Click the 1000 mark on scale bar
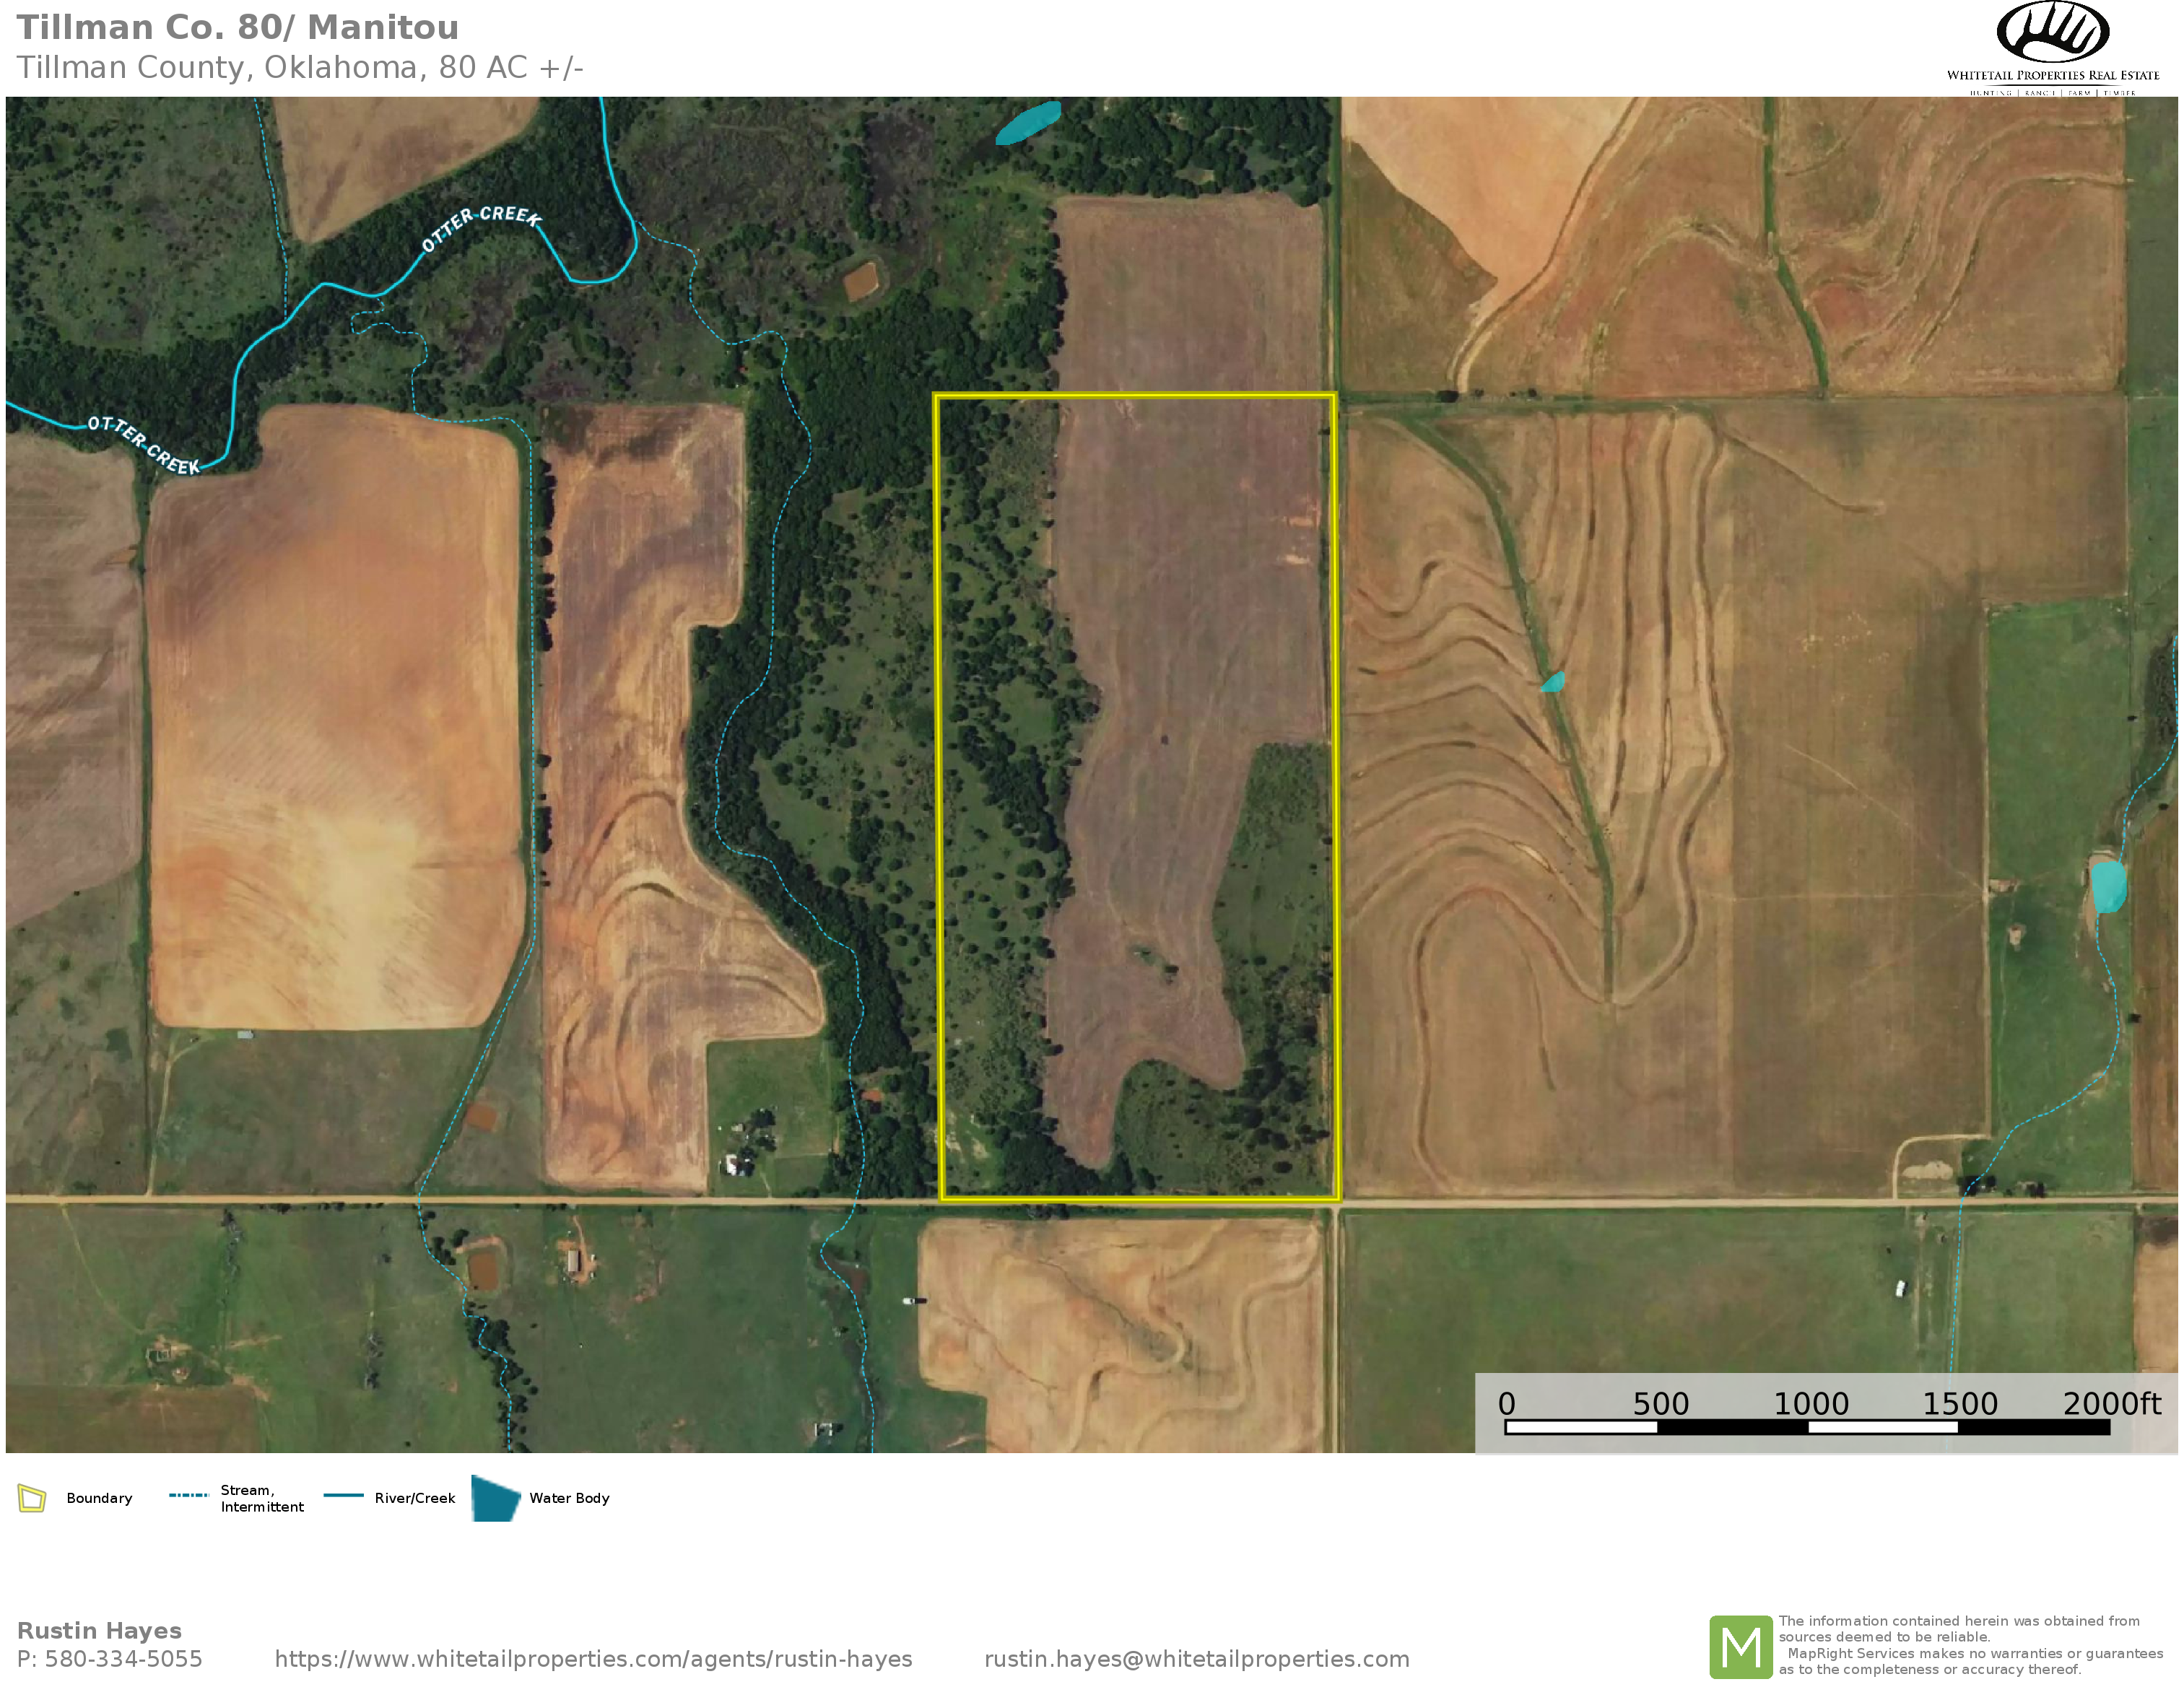 (1810, 1404)
